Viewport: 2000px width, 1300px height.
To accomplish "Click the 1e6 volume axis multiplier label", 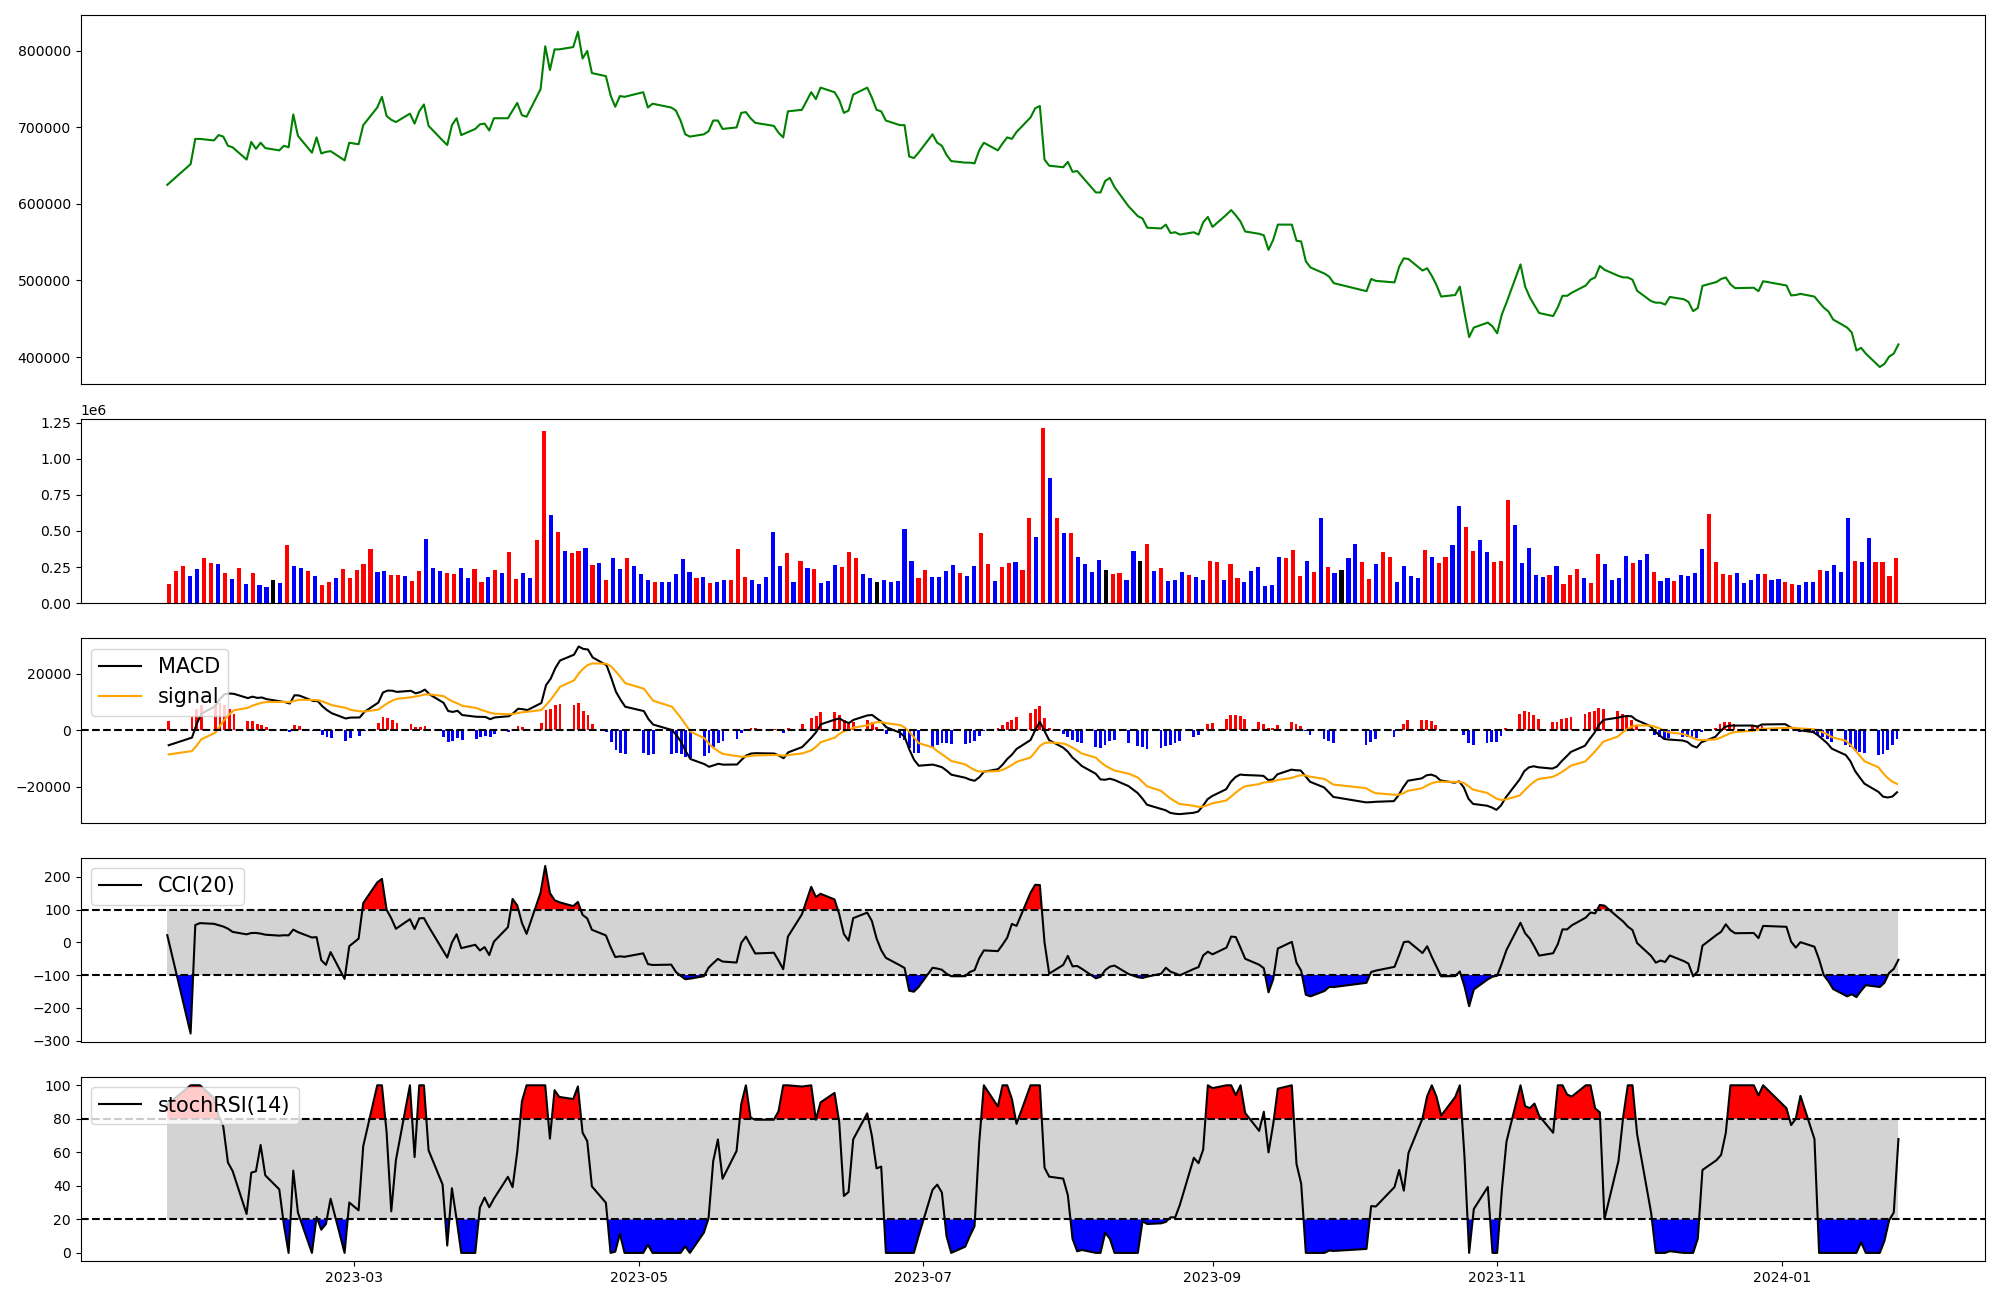I will point(93,411).
